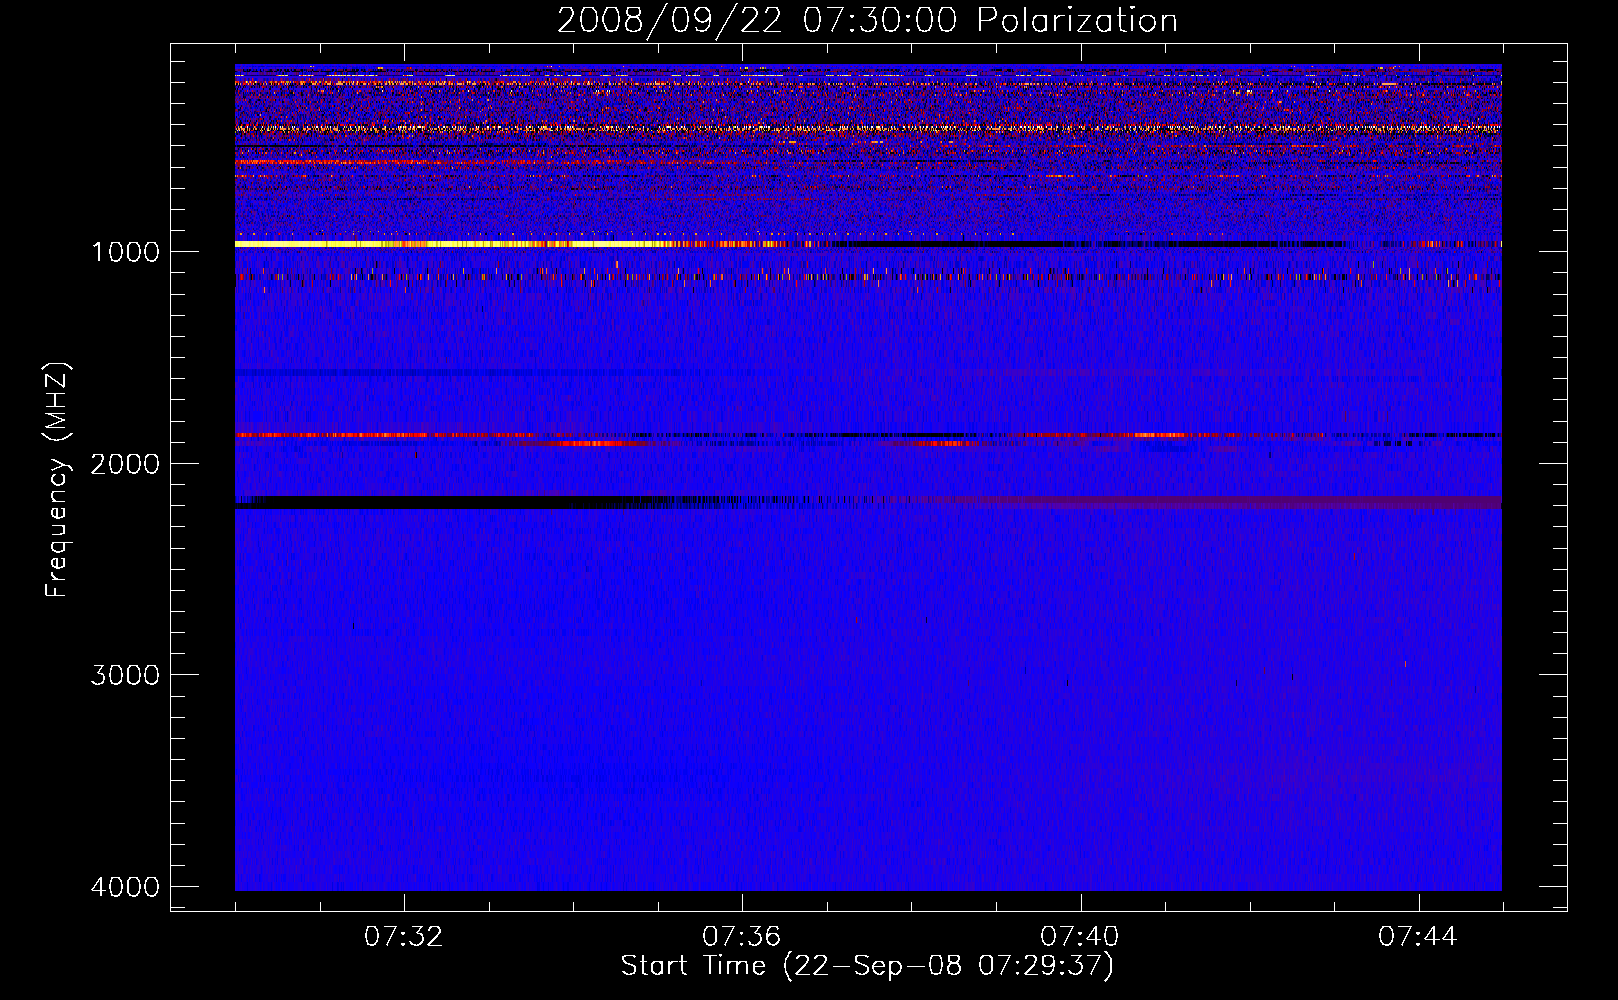Click the 07:32 time tick label
This screenshot has height=1000, width=1618.
404,937
